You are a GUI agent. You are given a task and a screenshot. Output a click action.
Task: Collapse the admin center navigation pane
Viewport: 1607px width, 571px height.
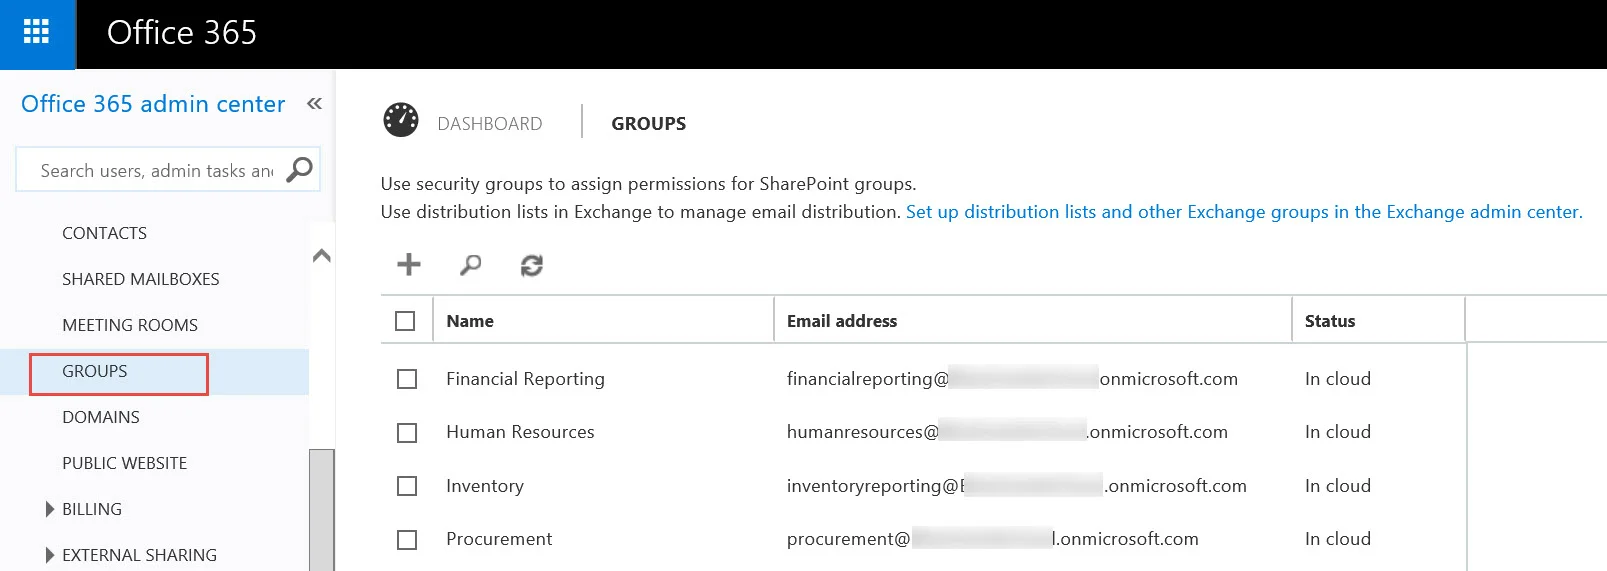(x=314, y=104)
